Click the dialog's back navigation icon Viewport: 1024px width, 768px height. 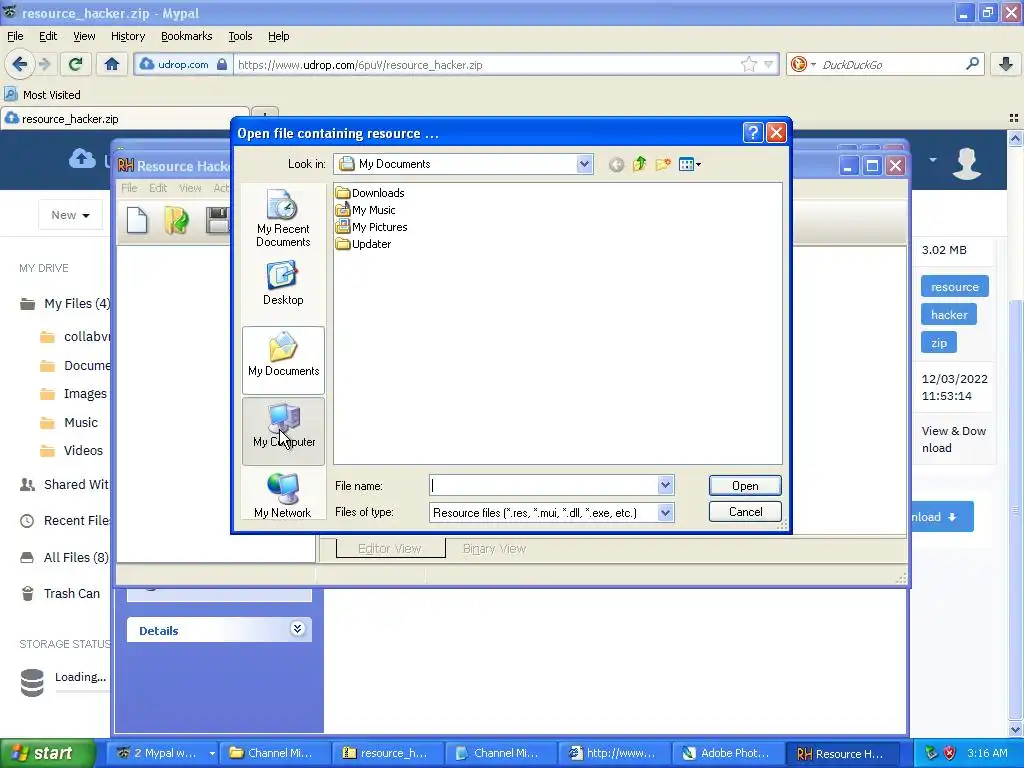616,165
